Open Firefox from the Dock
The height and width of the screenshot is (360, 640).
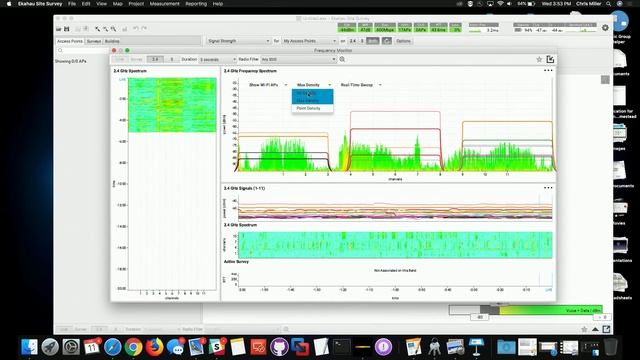[154, 347]
